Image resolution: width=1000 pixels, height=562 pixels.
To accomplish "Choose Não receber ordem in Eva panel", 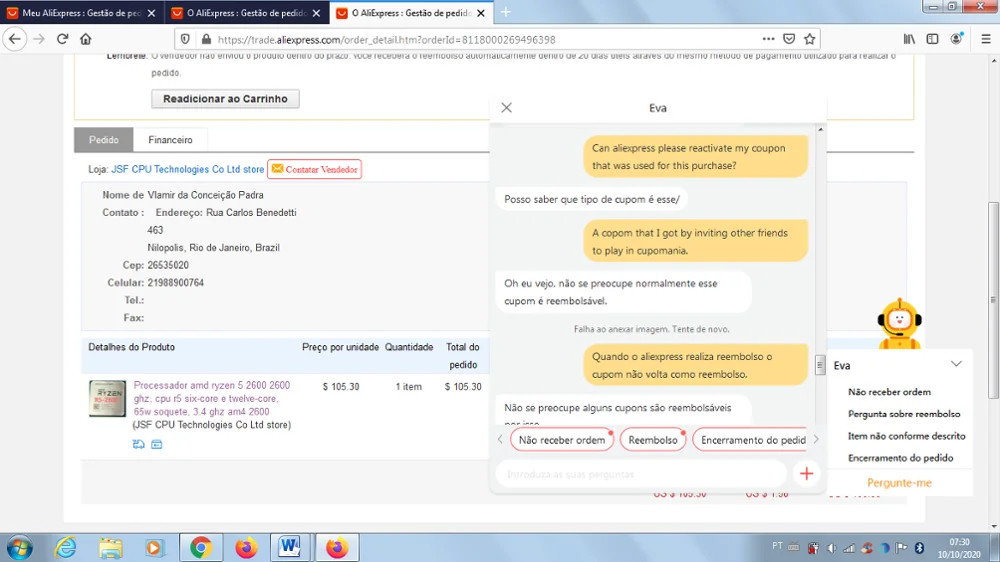I will pos(889,392).
